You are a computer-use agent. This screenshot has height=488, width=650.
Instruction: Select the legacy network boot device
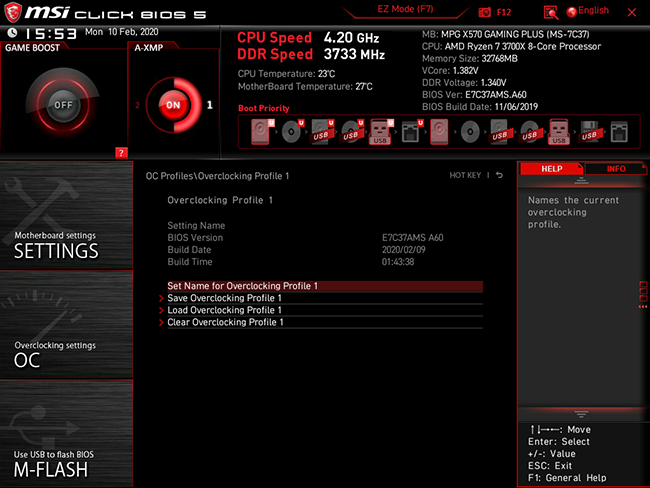tap(619, 132)
